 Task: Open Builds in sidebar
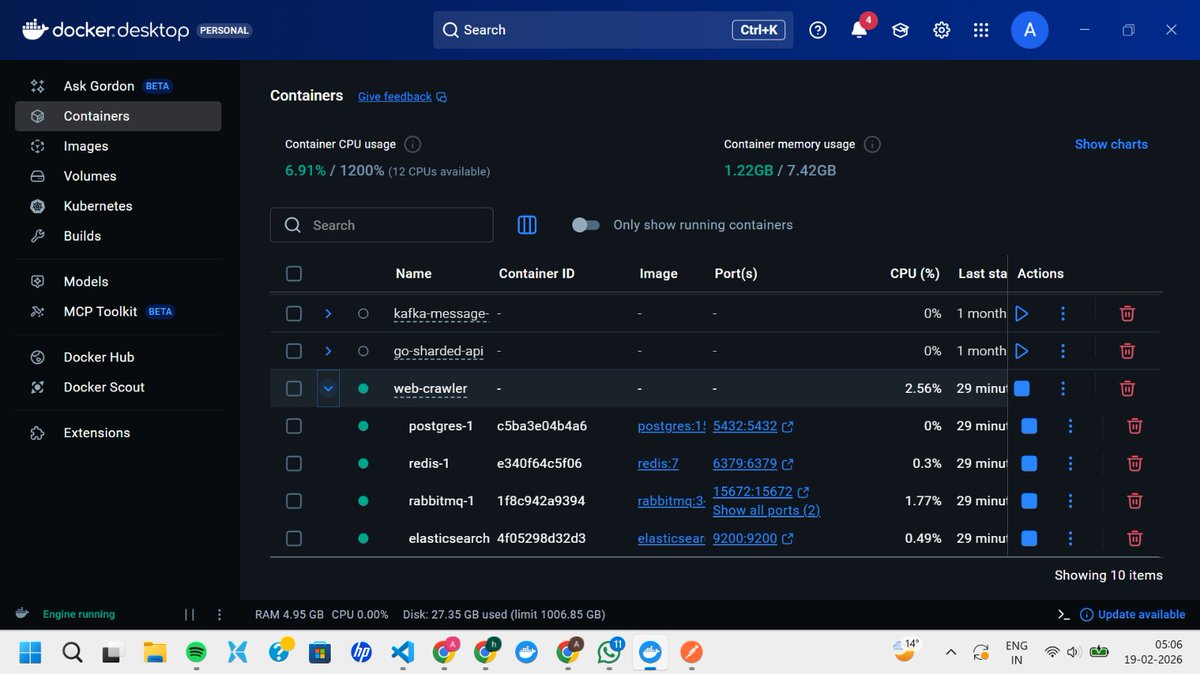118,236
